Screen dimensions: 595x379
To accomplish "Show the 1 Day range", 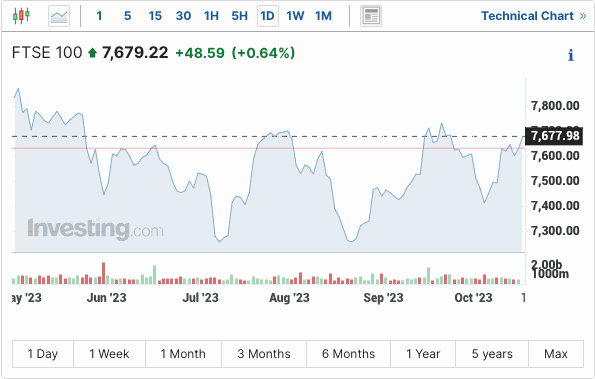I will 43,354.
